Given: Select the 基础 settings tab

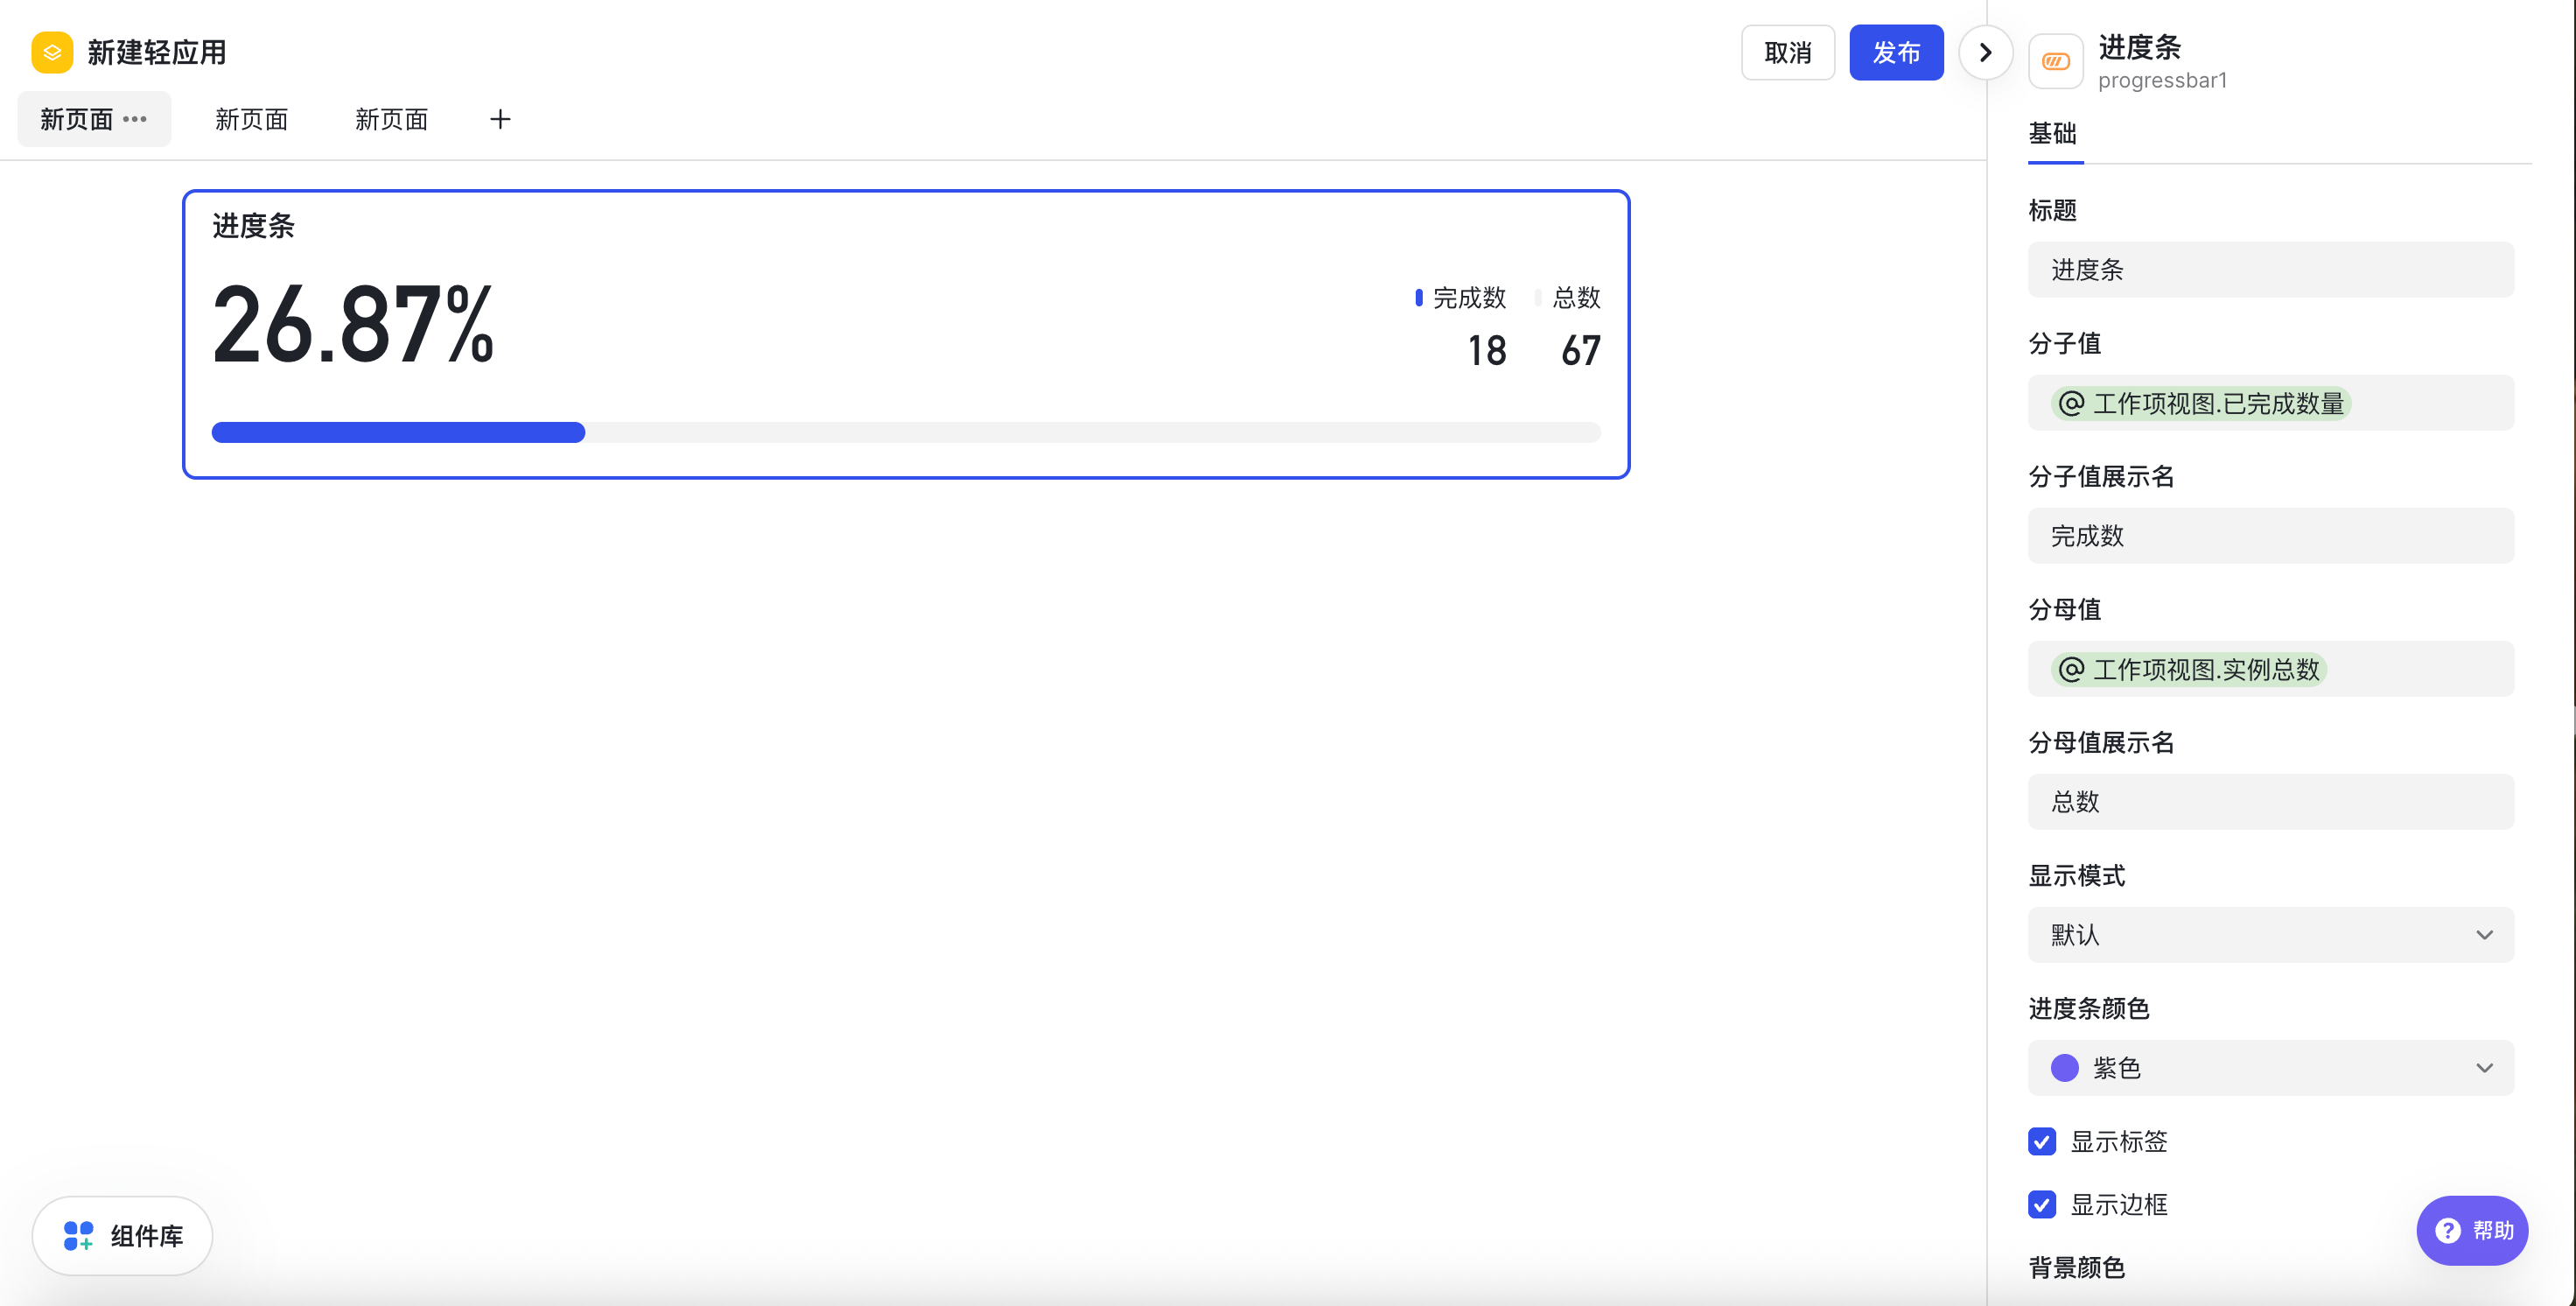Looking at the screenshot, I should tap(2053, 133).
